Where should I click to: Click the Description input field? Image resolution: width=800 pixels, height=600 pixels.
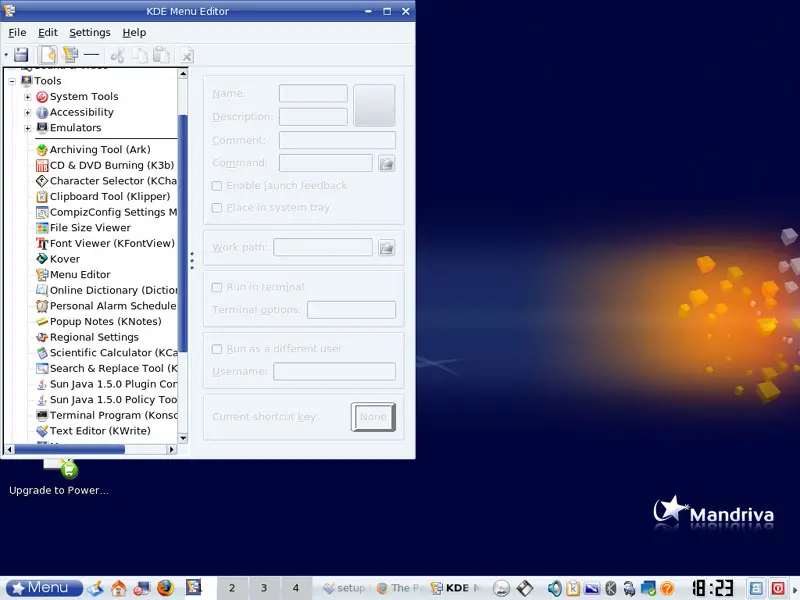[313, 117]
